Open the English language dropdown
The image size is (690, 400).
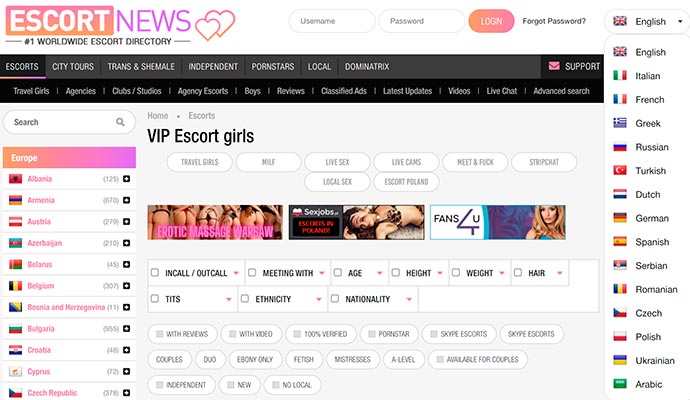[646, 21]
